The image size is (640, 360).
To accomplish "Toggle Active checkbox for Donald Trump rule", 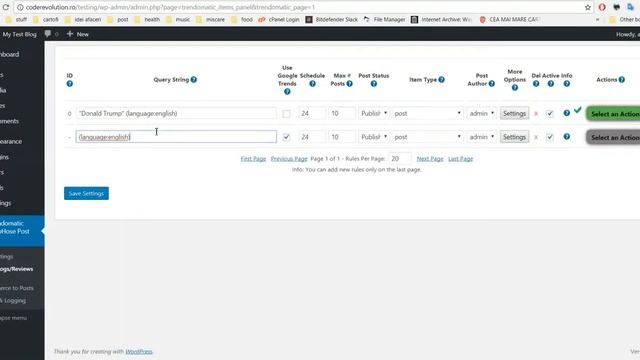I will [x=550, y=113].
